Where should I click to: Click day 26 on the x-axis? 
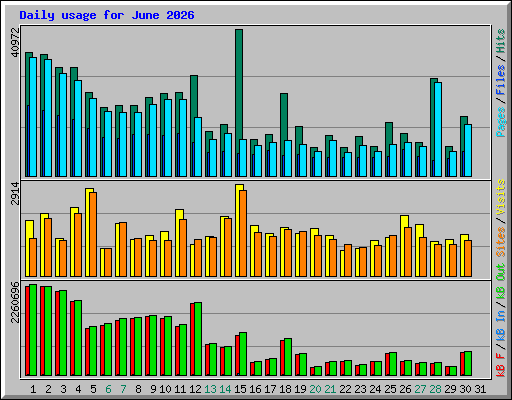point(405,389)
